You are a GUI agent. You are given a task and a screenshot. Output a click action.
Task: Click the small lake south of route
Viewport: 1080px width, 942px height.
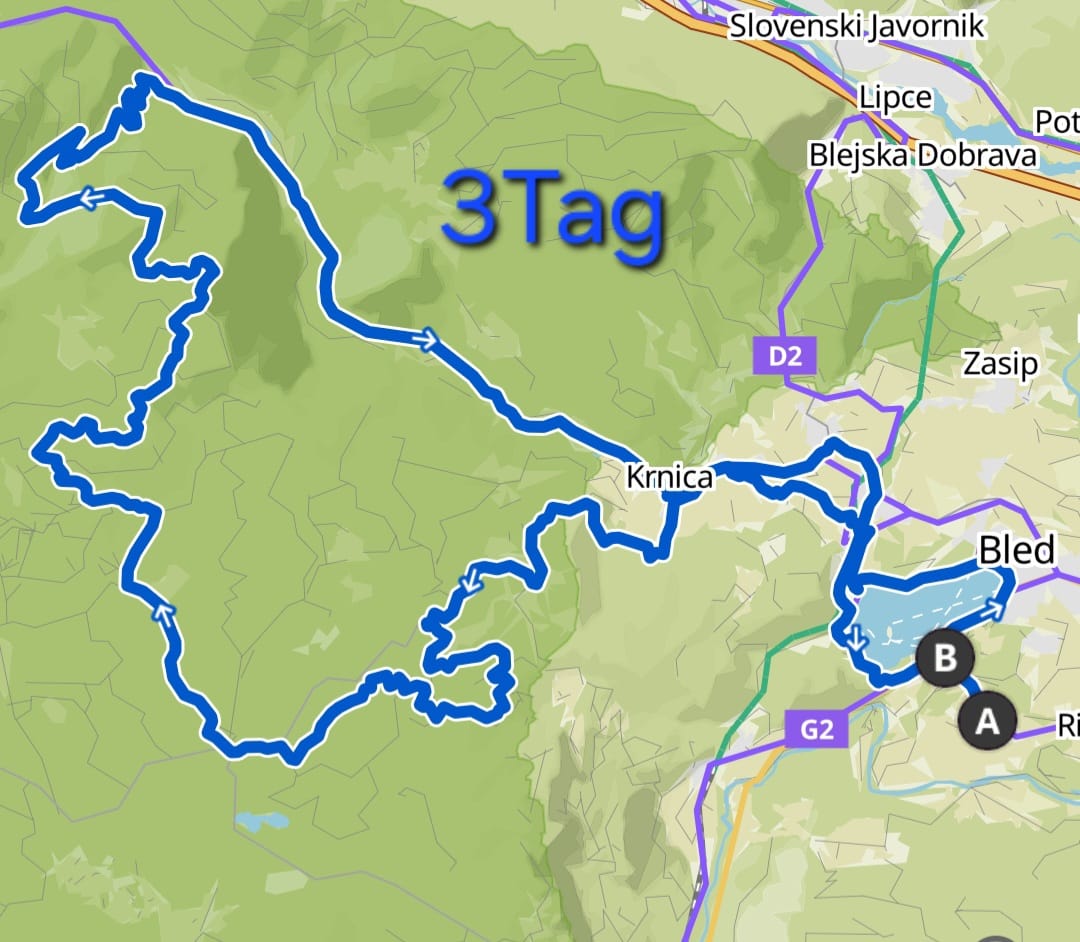[x=261, y=821]
